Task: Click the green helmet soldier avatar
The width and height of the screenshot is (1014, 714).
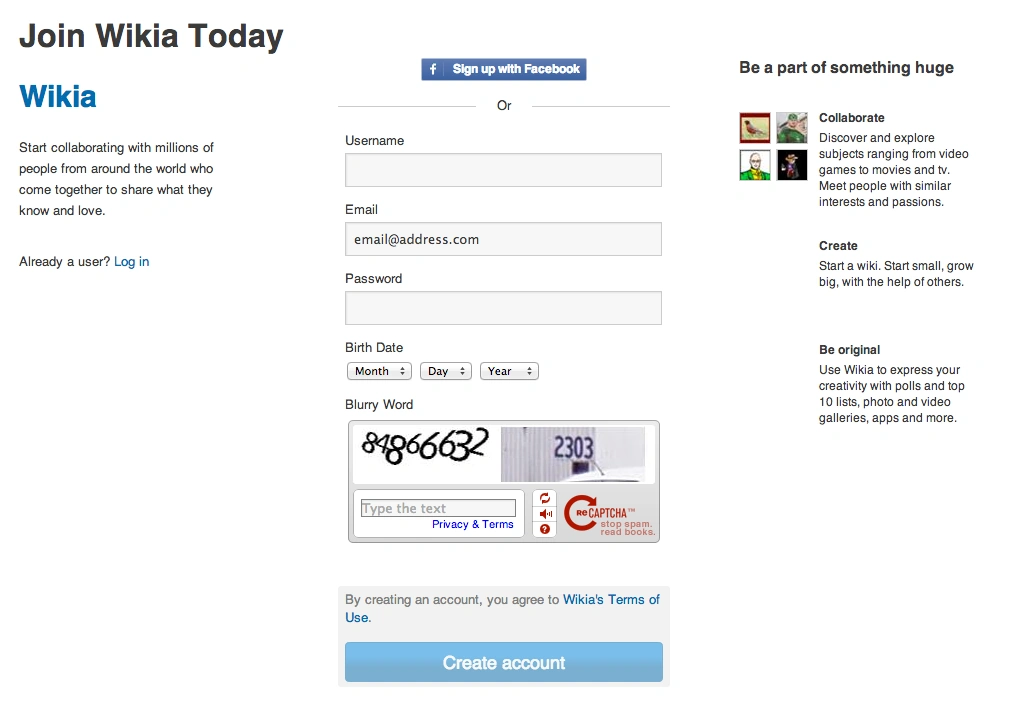Action: pos(792,128)
